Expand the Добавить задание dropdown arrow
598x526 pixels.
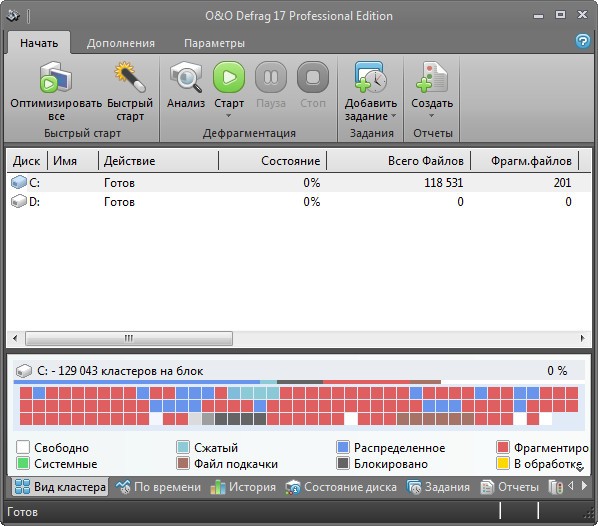pos(394,116)
